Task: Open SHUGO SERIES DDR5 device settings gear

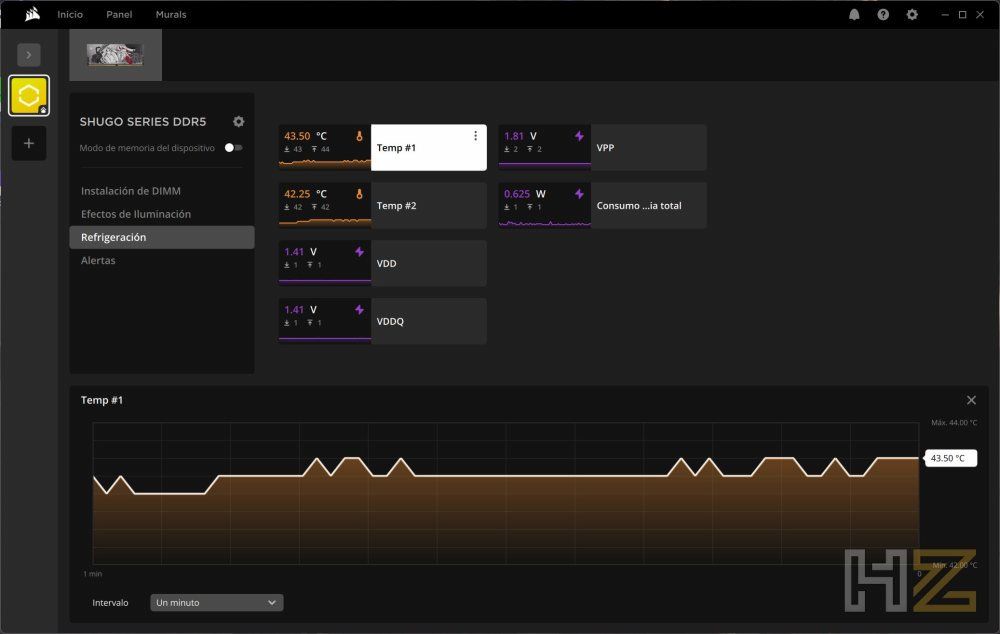Action: [x=239, y=121]
